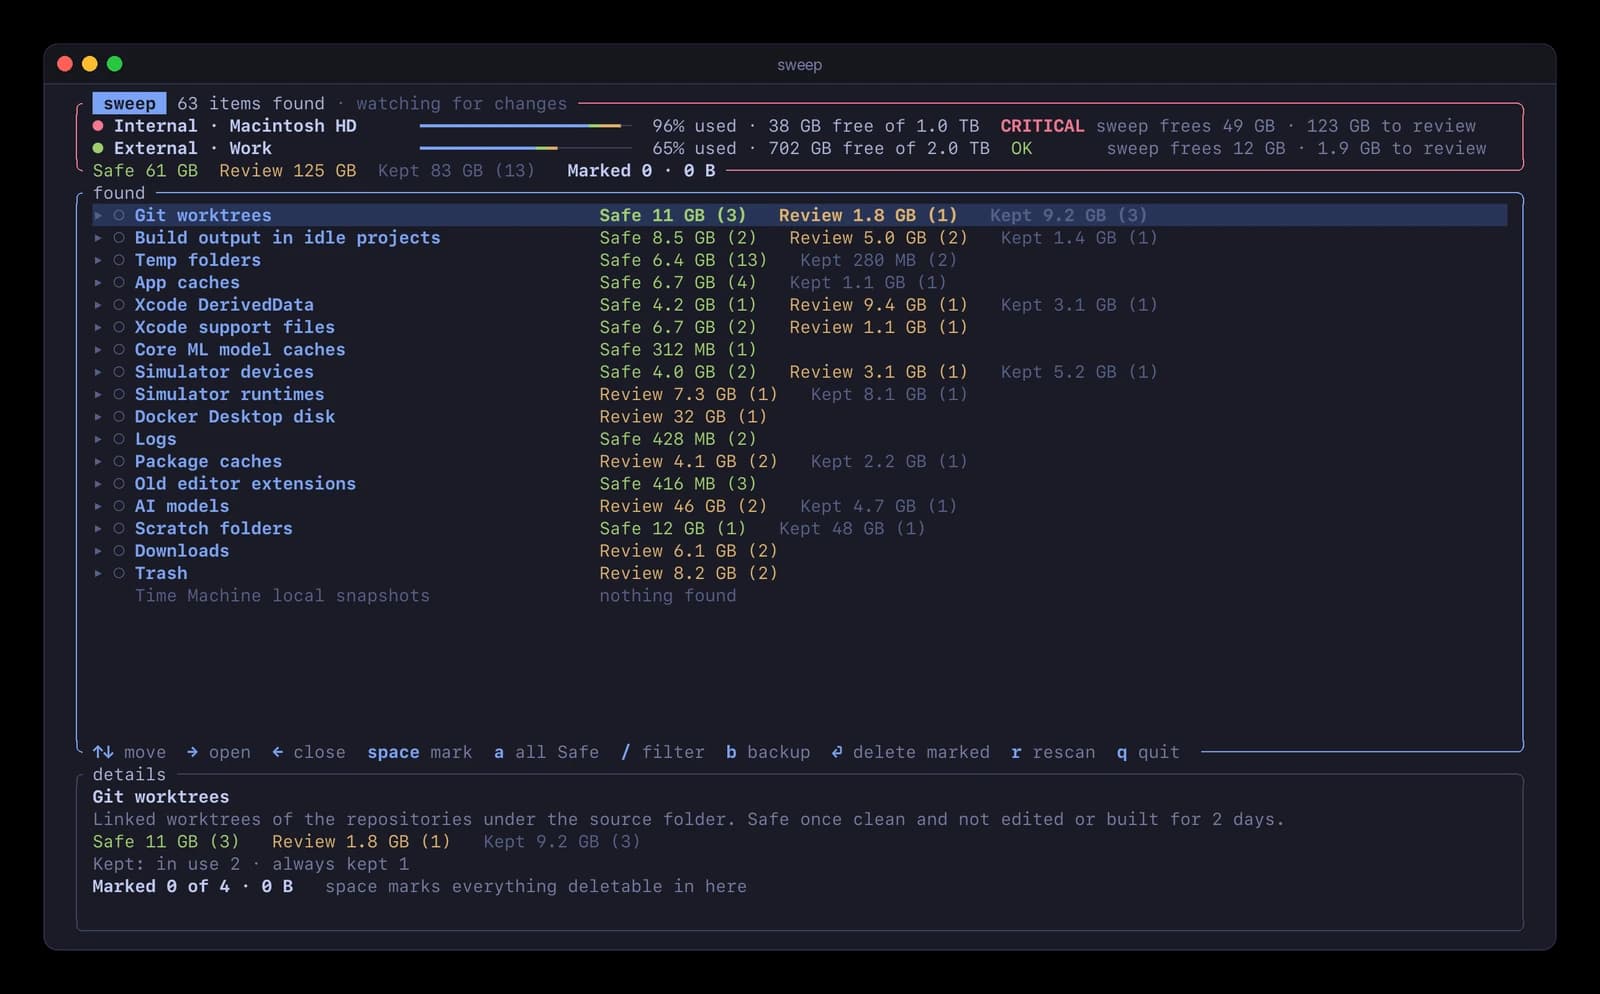Click space mark shortcut
This screenshot has height=994, width=1600.
(x=419, y=752)
